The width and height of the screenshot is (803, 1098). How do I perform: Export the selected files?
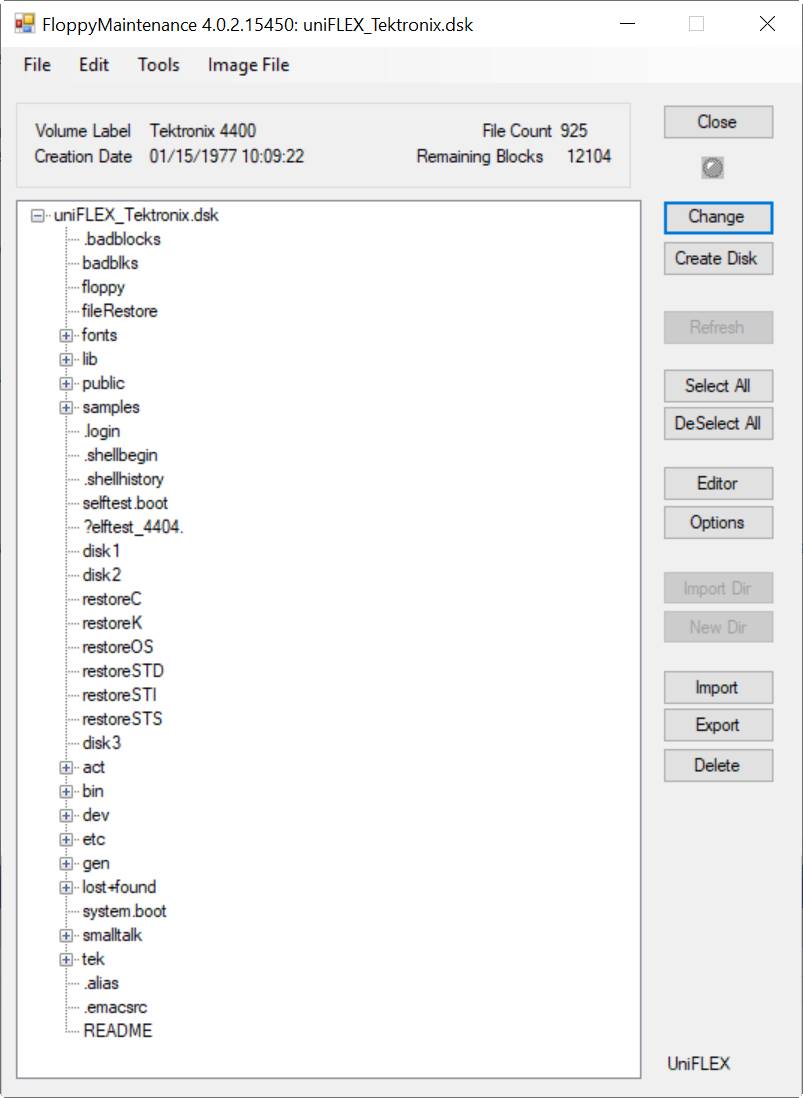[717, 726]
